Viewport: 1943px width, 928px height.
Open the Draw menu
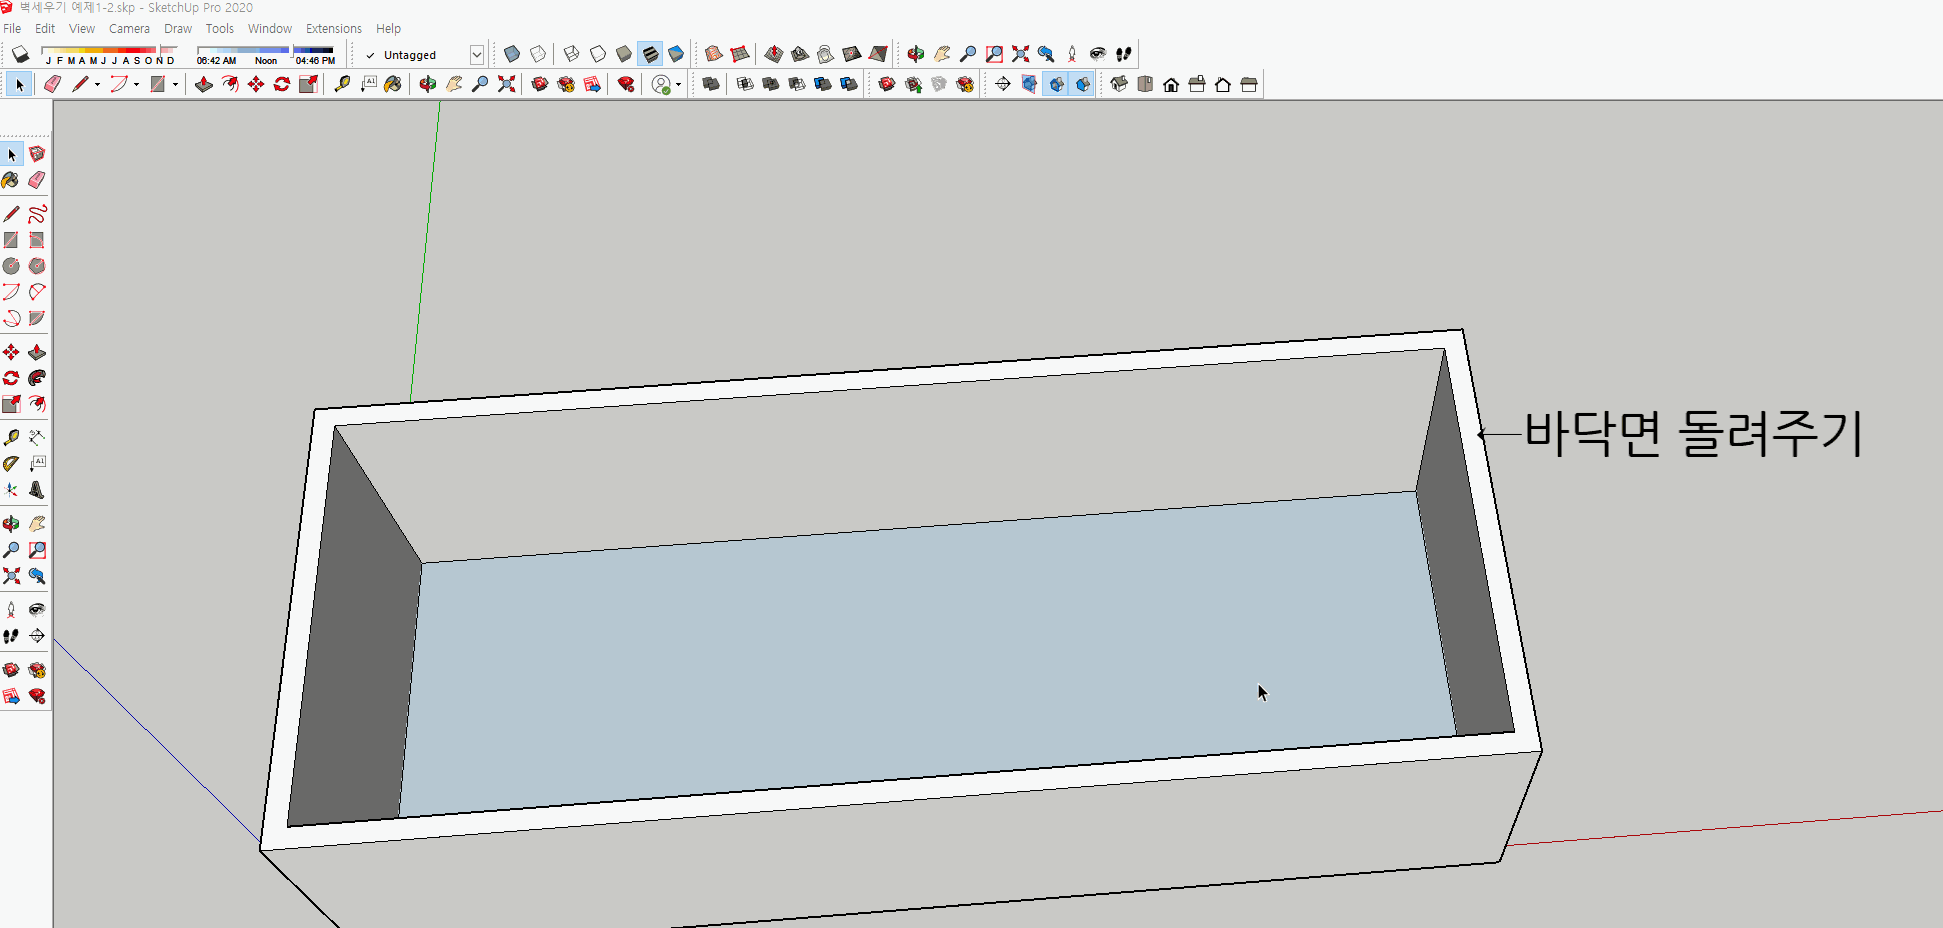tap(178, 29)
